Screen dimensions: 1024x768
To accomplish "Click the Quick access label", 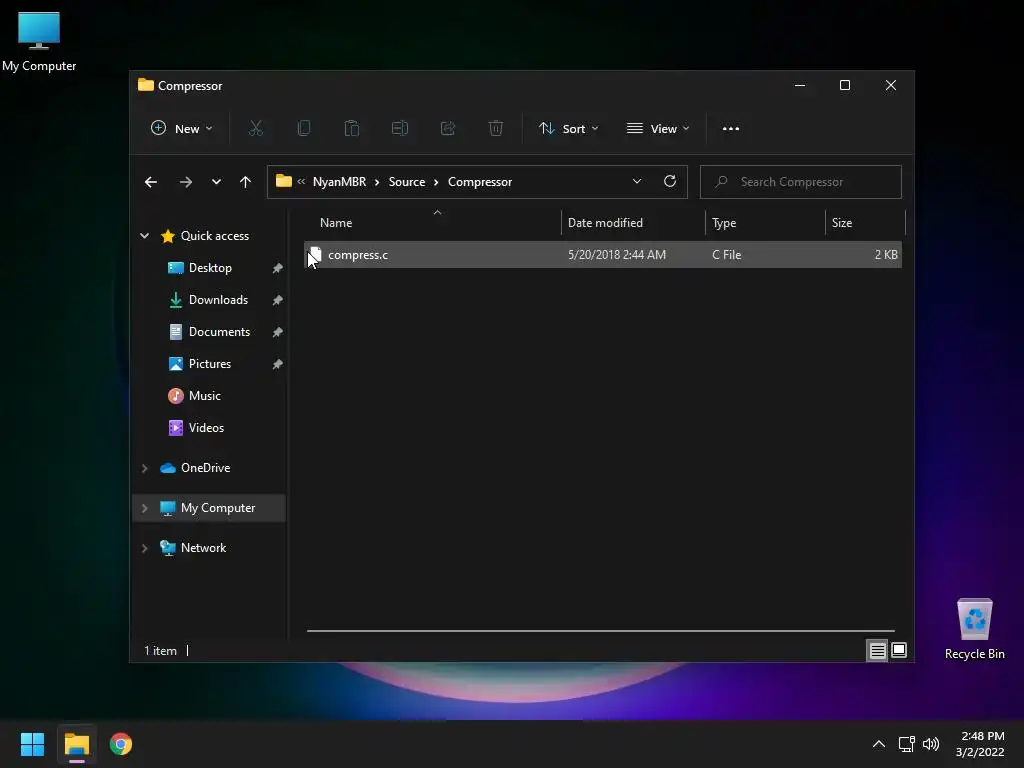I will pyautogui.click(x=215, y=236).
